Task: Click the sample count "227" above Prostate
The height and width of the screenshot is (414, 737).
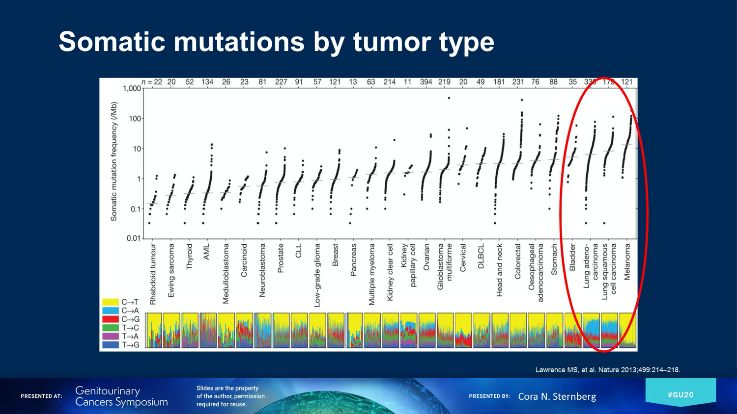Action: pos(281,82)
